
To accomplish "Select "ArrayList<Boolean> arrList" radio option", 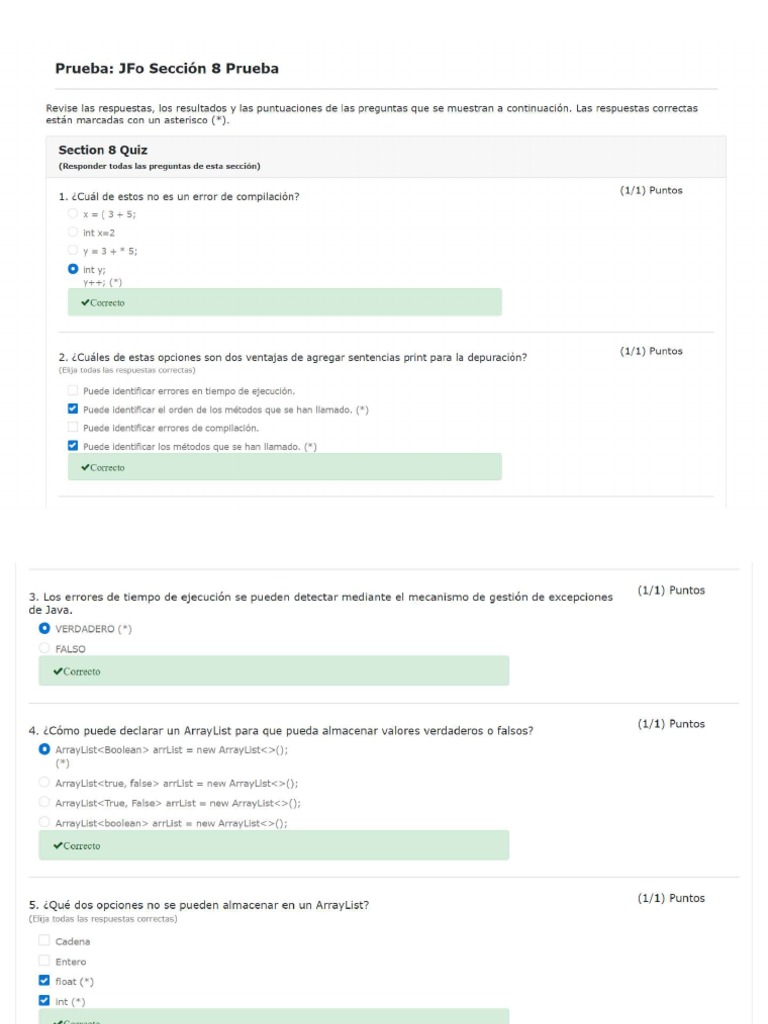I will click(x=44, y=749).
